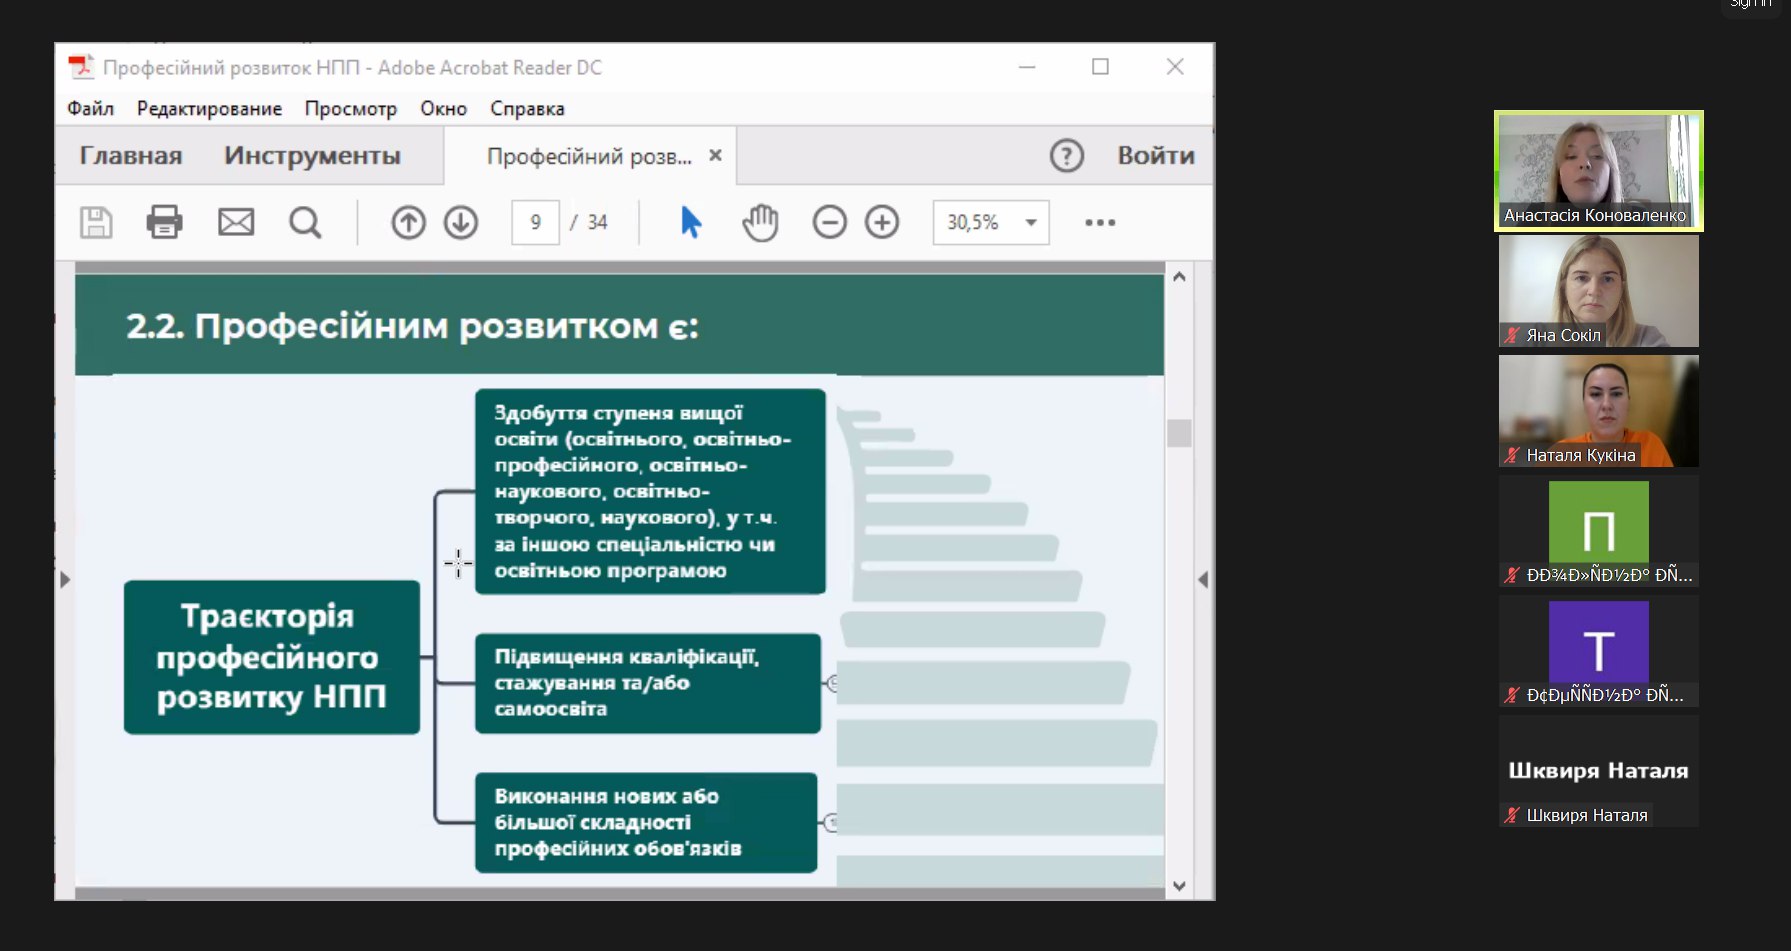The height and width of the screenshot is (951, 1791).
Task: Go to next page arrow down
Action: coord(461,222)
